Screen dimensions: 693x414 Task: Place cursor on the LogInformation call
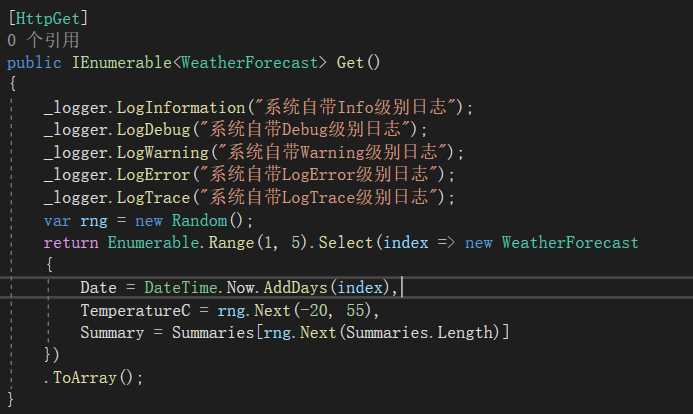coord(180,107)
